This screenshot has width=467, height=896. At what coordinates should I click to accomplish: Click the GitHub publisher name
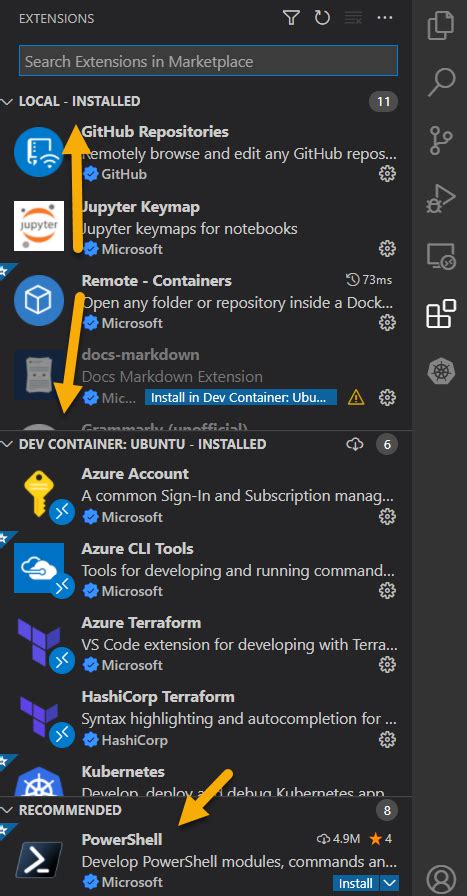tap(124, 174)
